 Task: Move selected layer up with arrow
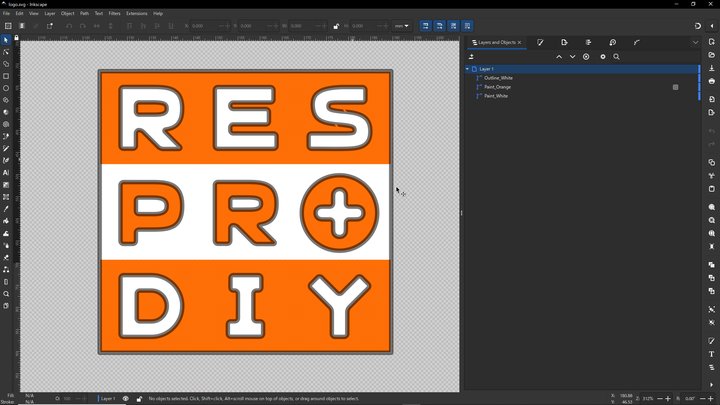click(x=559, y=56)
